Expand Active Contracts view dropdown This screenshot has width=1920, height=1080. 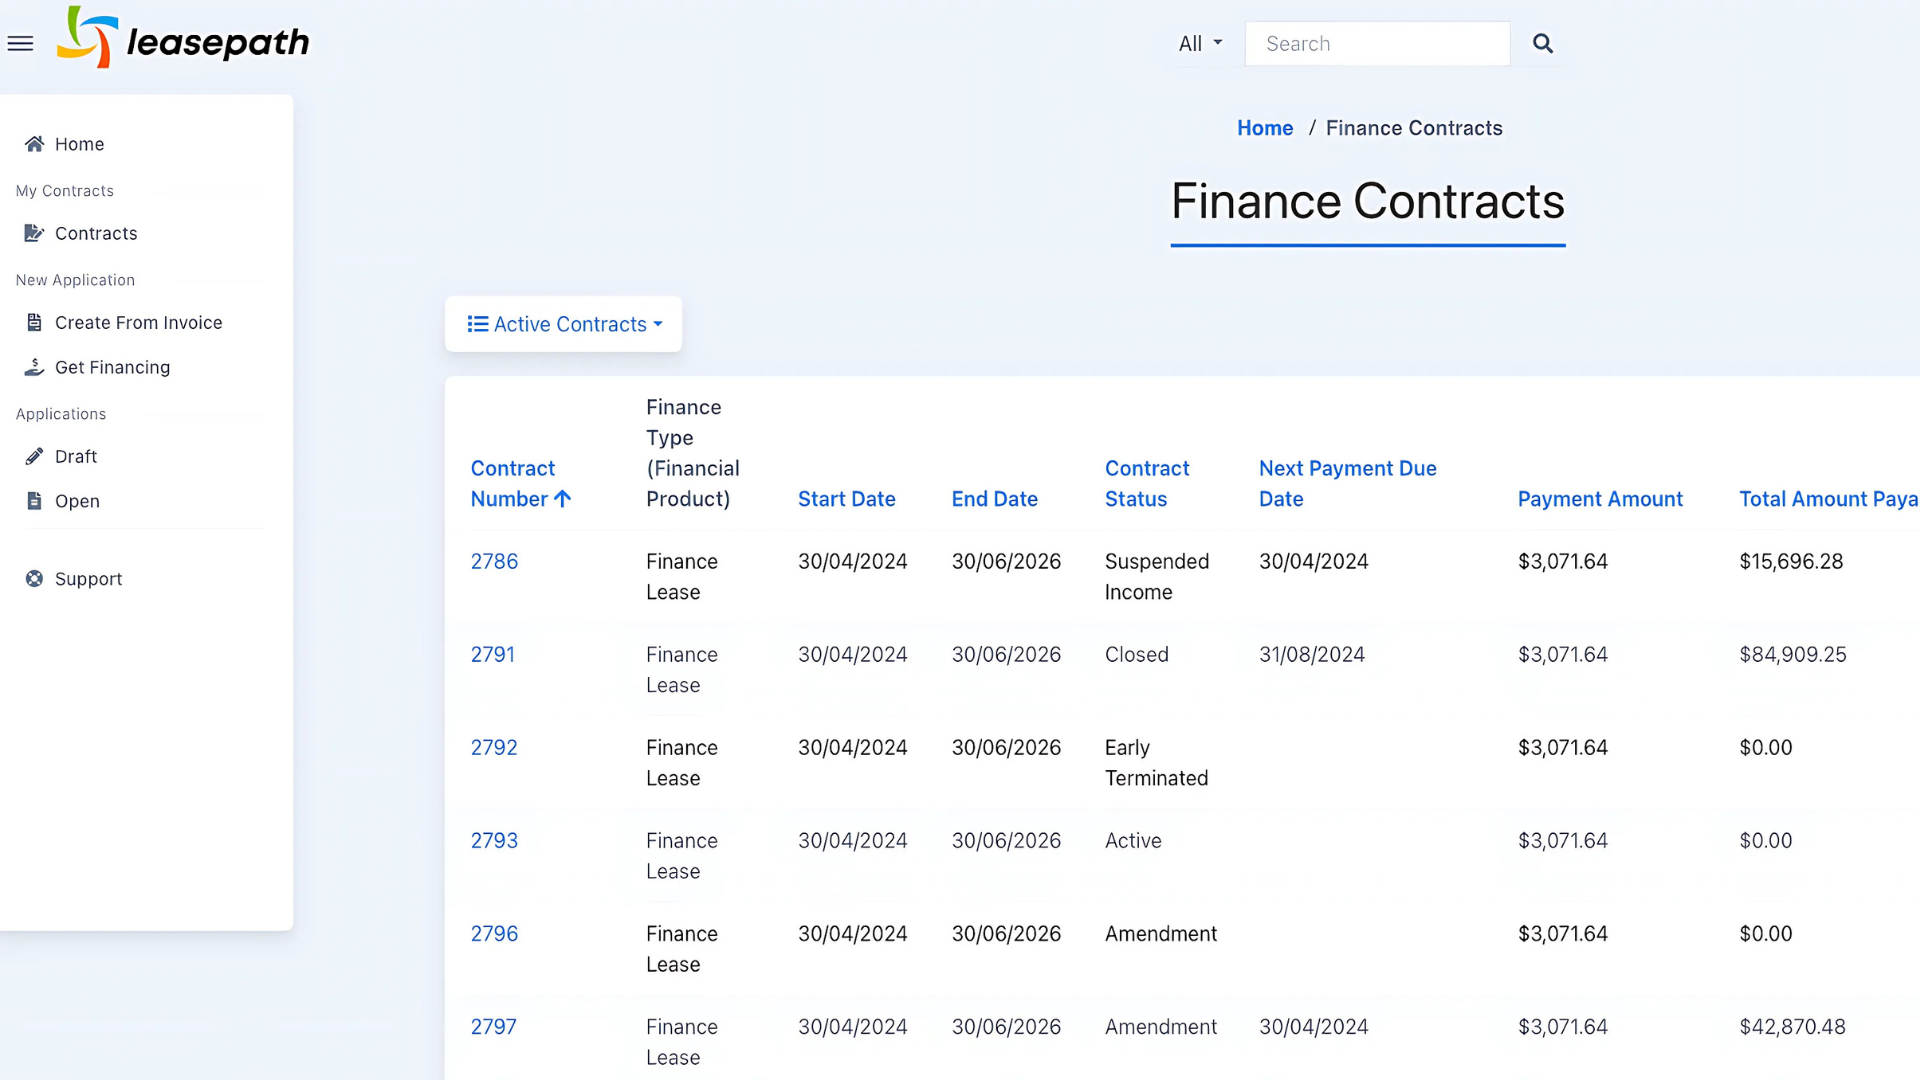pos(564,324)
